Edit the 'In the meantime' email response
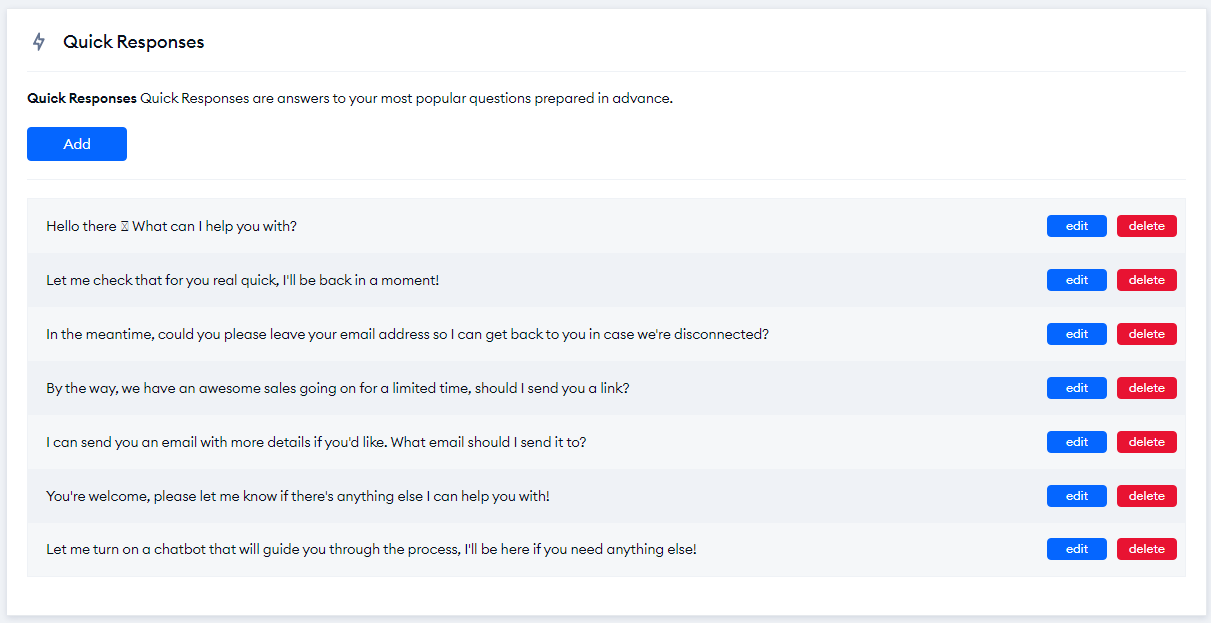 coord(1076,334)
